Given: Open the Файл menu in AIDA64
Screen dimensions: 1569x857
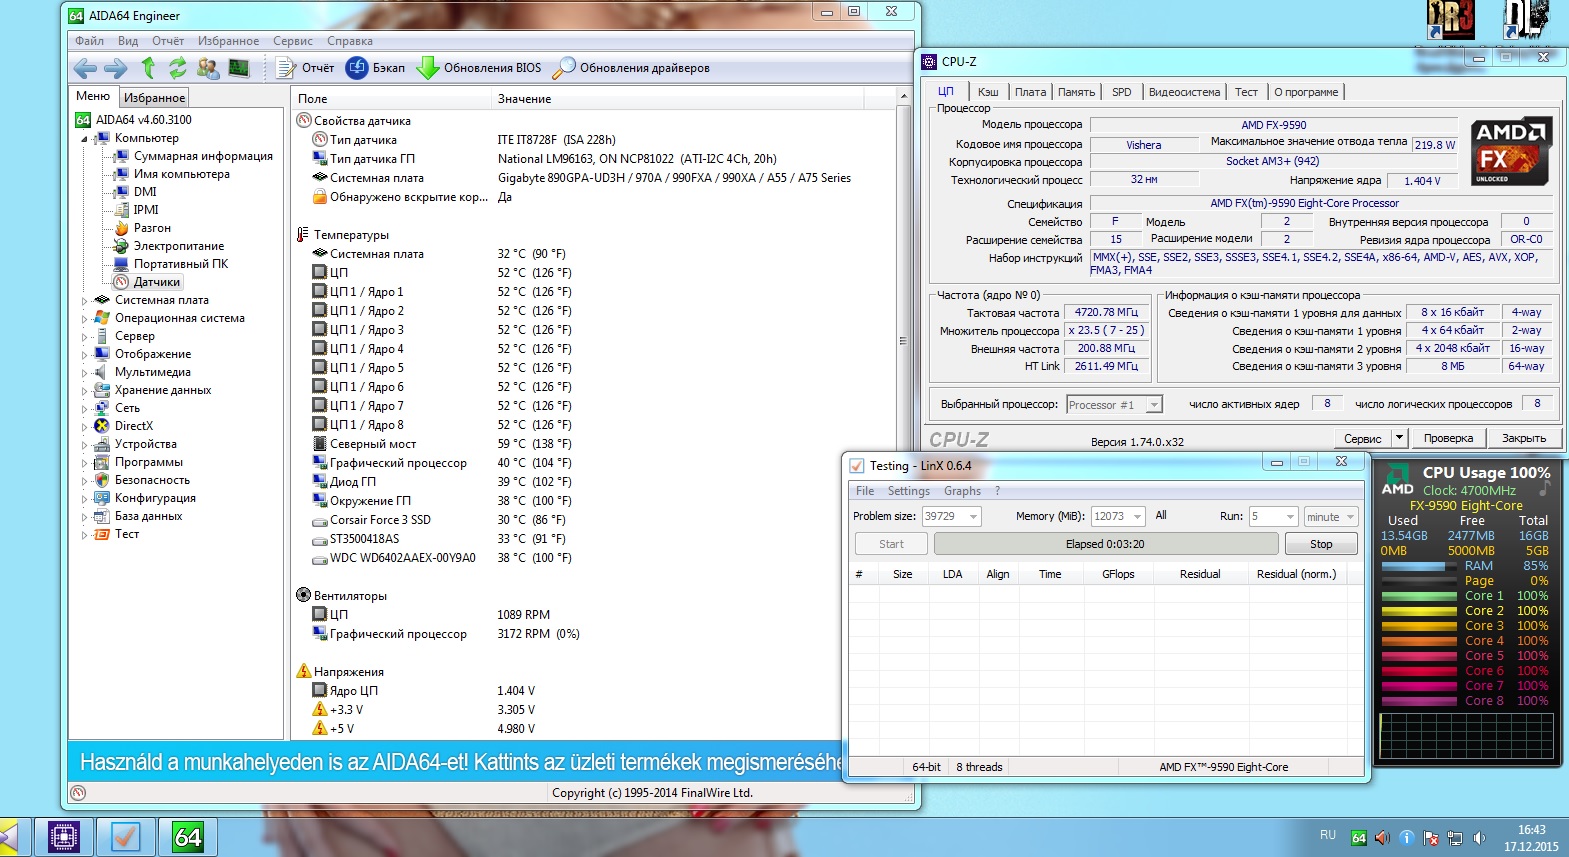Looking at the screenshot, I should (x=89, y=41).
